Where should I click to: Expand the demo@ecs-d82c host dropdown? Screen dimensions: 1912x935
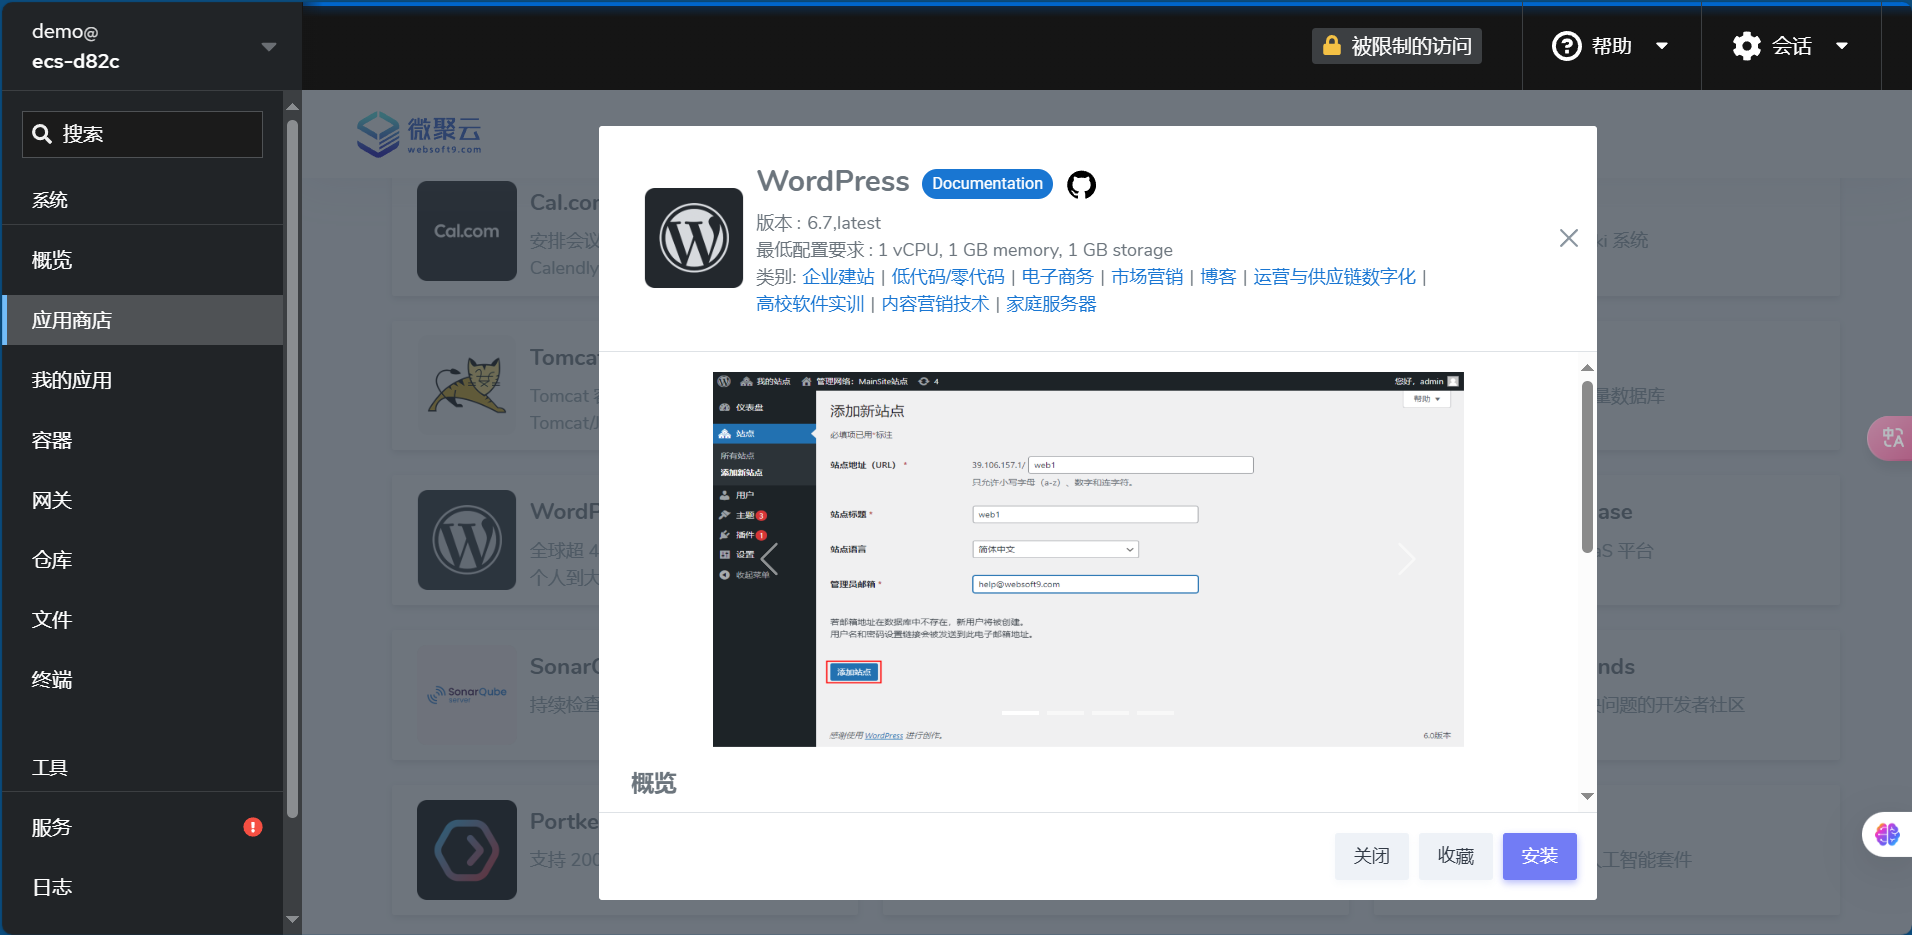click(x=268, y=46)
